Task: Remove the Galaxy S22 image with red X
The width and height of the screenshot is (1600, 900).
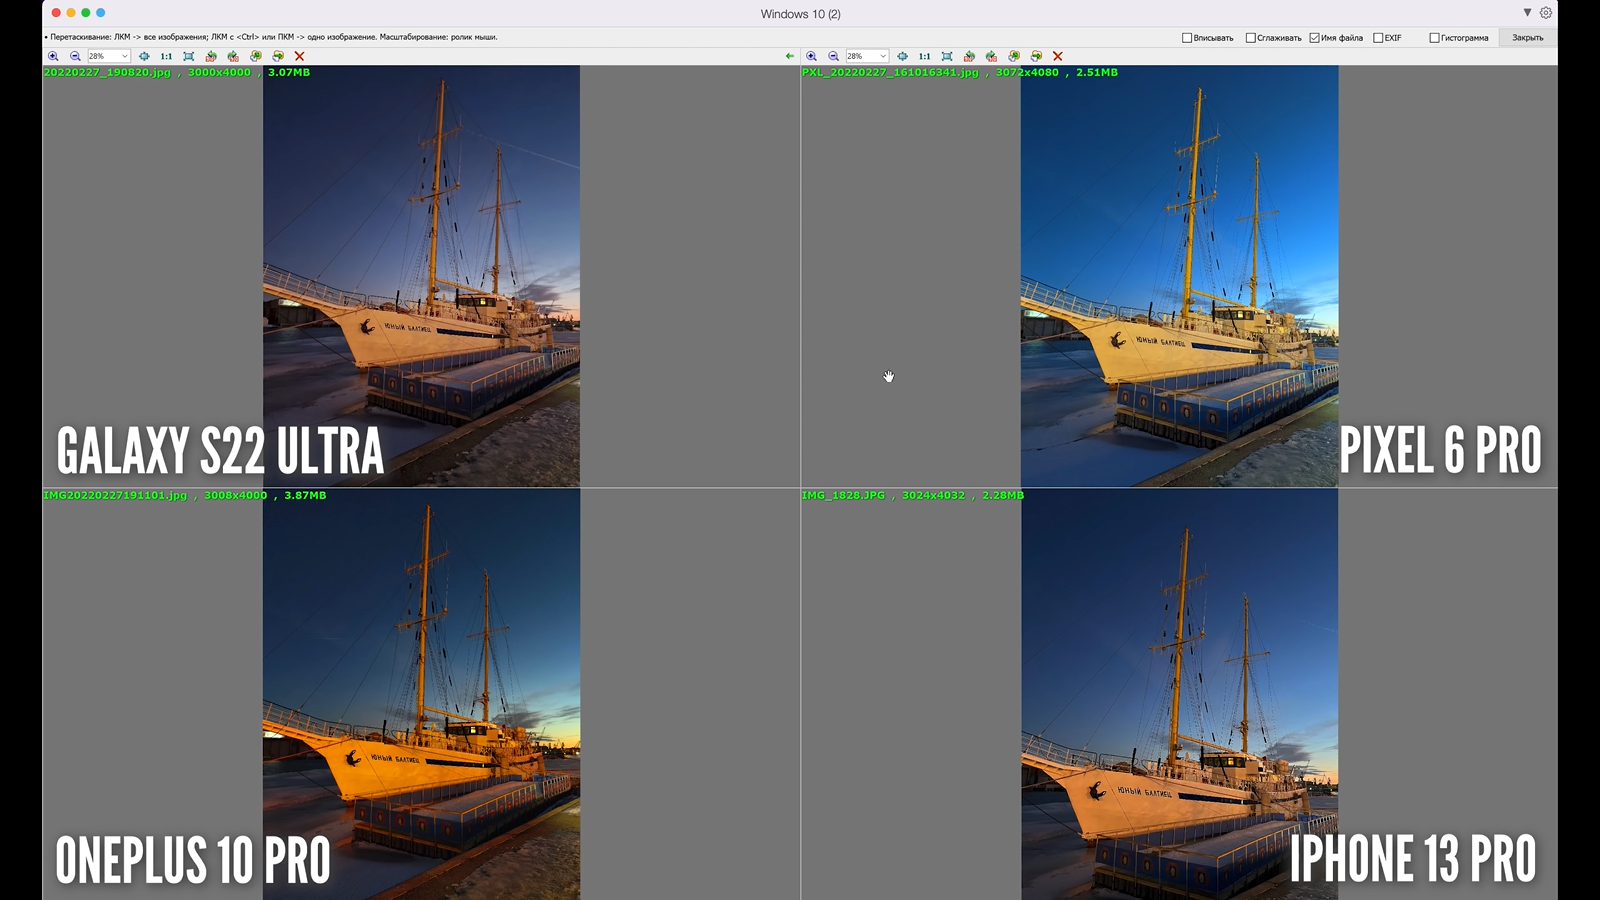Action: (299, 56)
